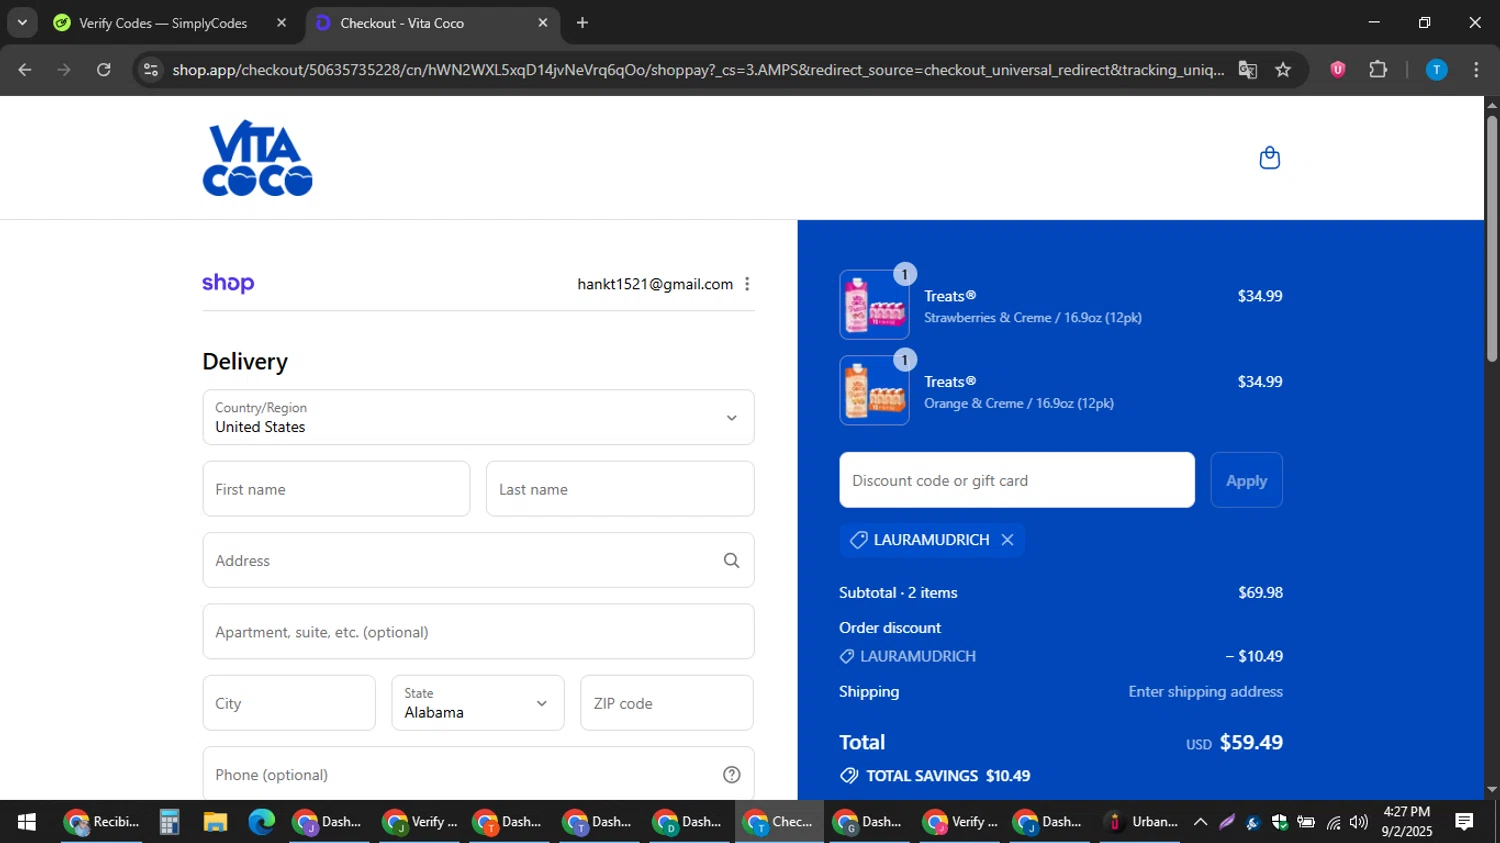Open the Recibi... Chrome taskbar window
Image resolution: width=1500 pixels, height=843 pixels.
tap(101, 822)
